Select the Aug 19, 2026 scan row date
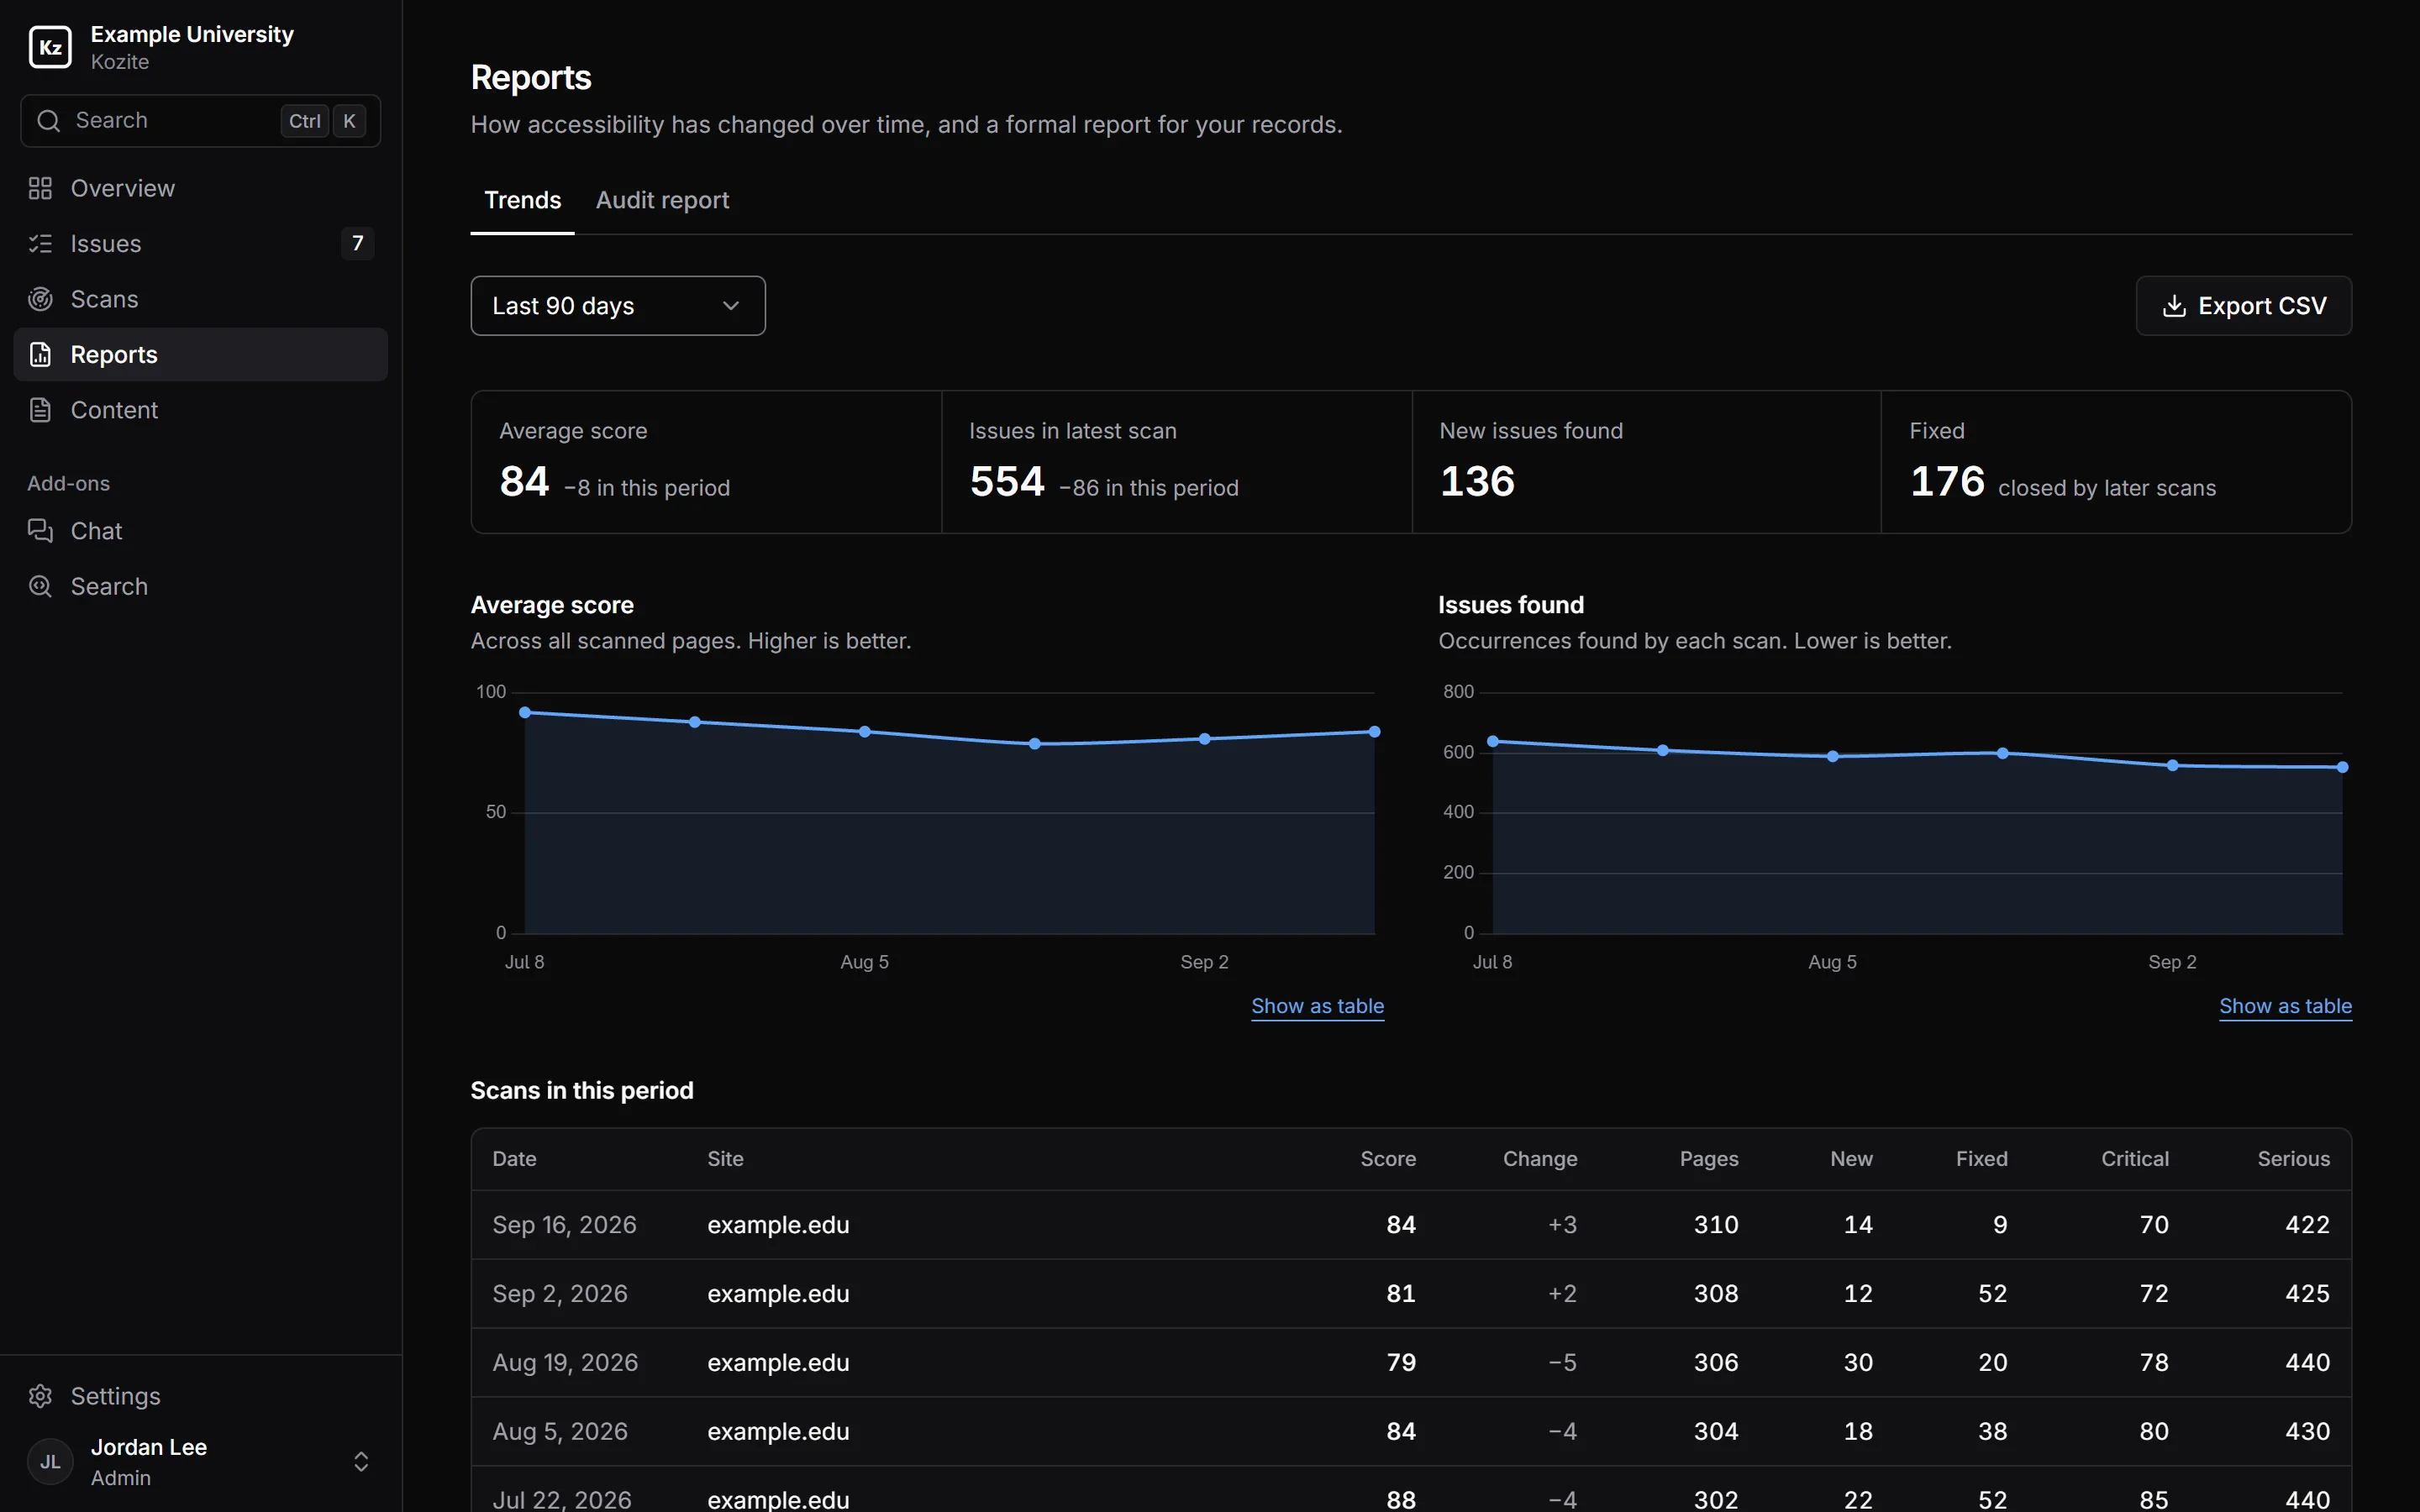The height and width of the screenshot is (1512, 2420). click(x=565, y=1363)
